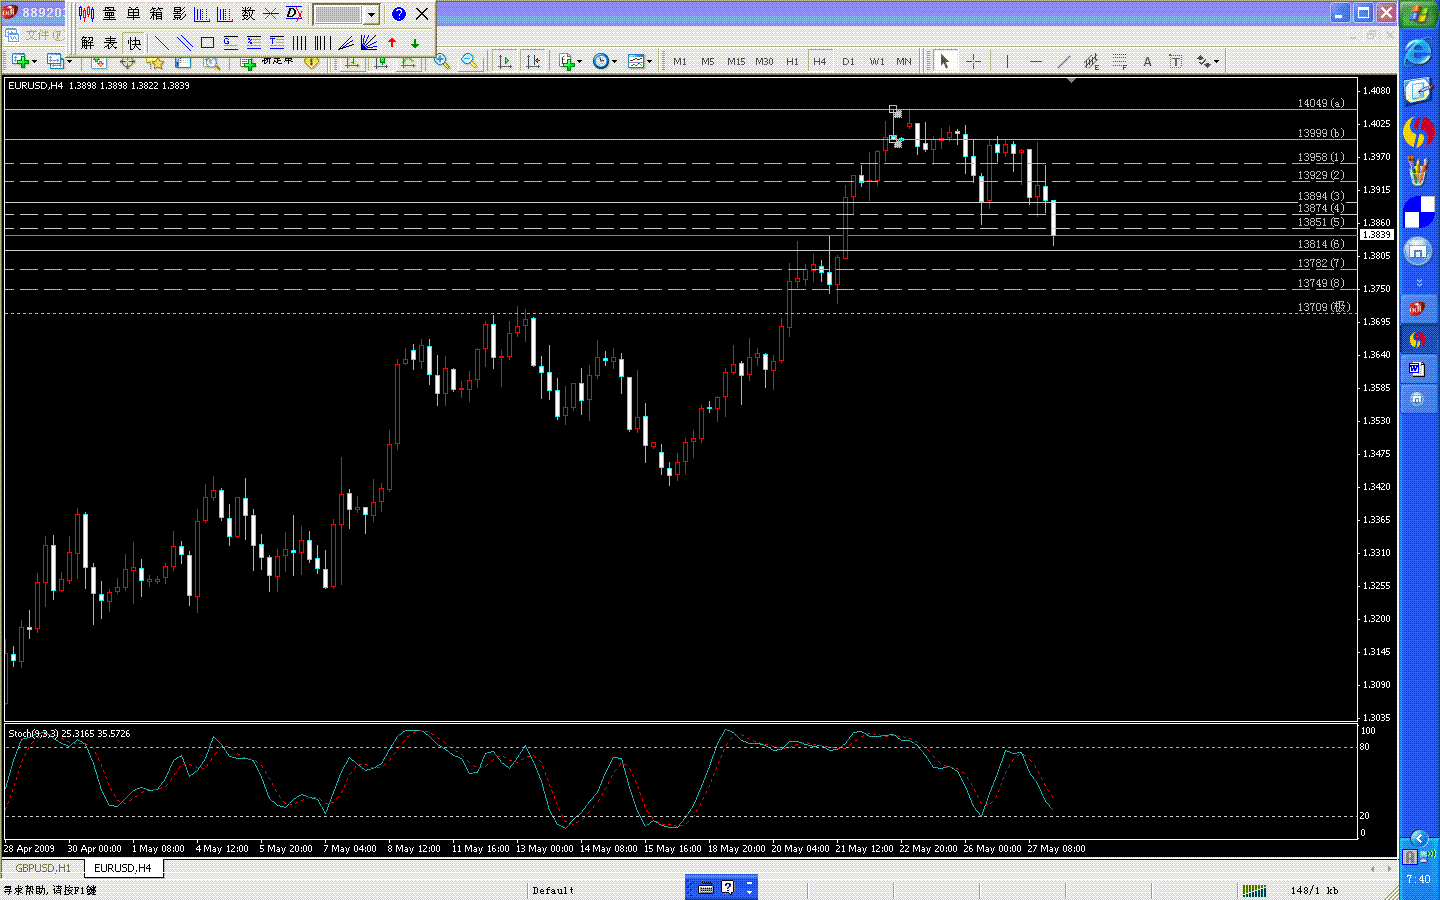
Task: Select the parallel lines channel tool
Action: [x=184, y=43]
